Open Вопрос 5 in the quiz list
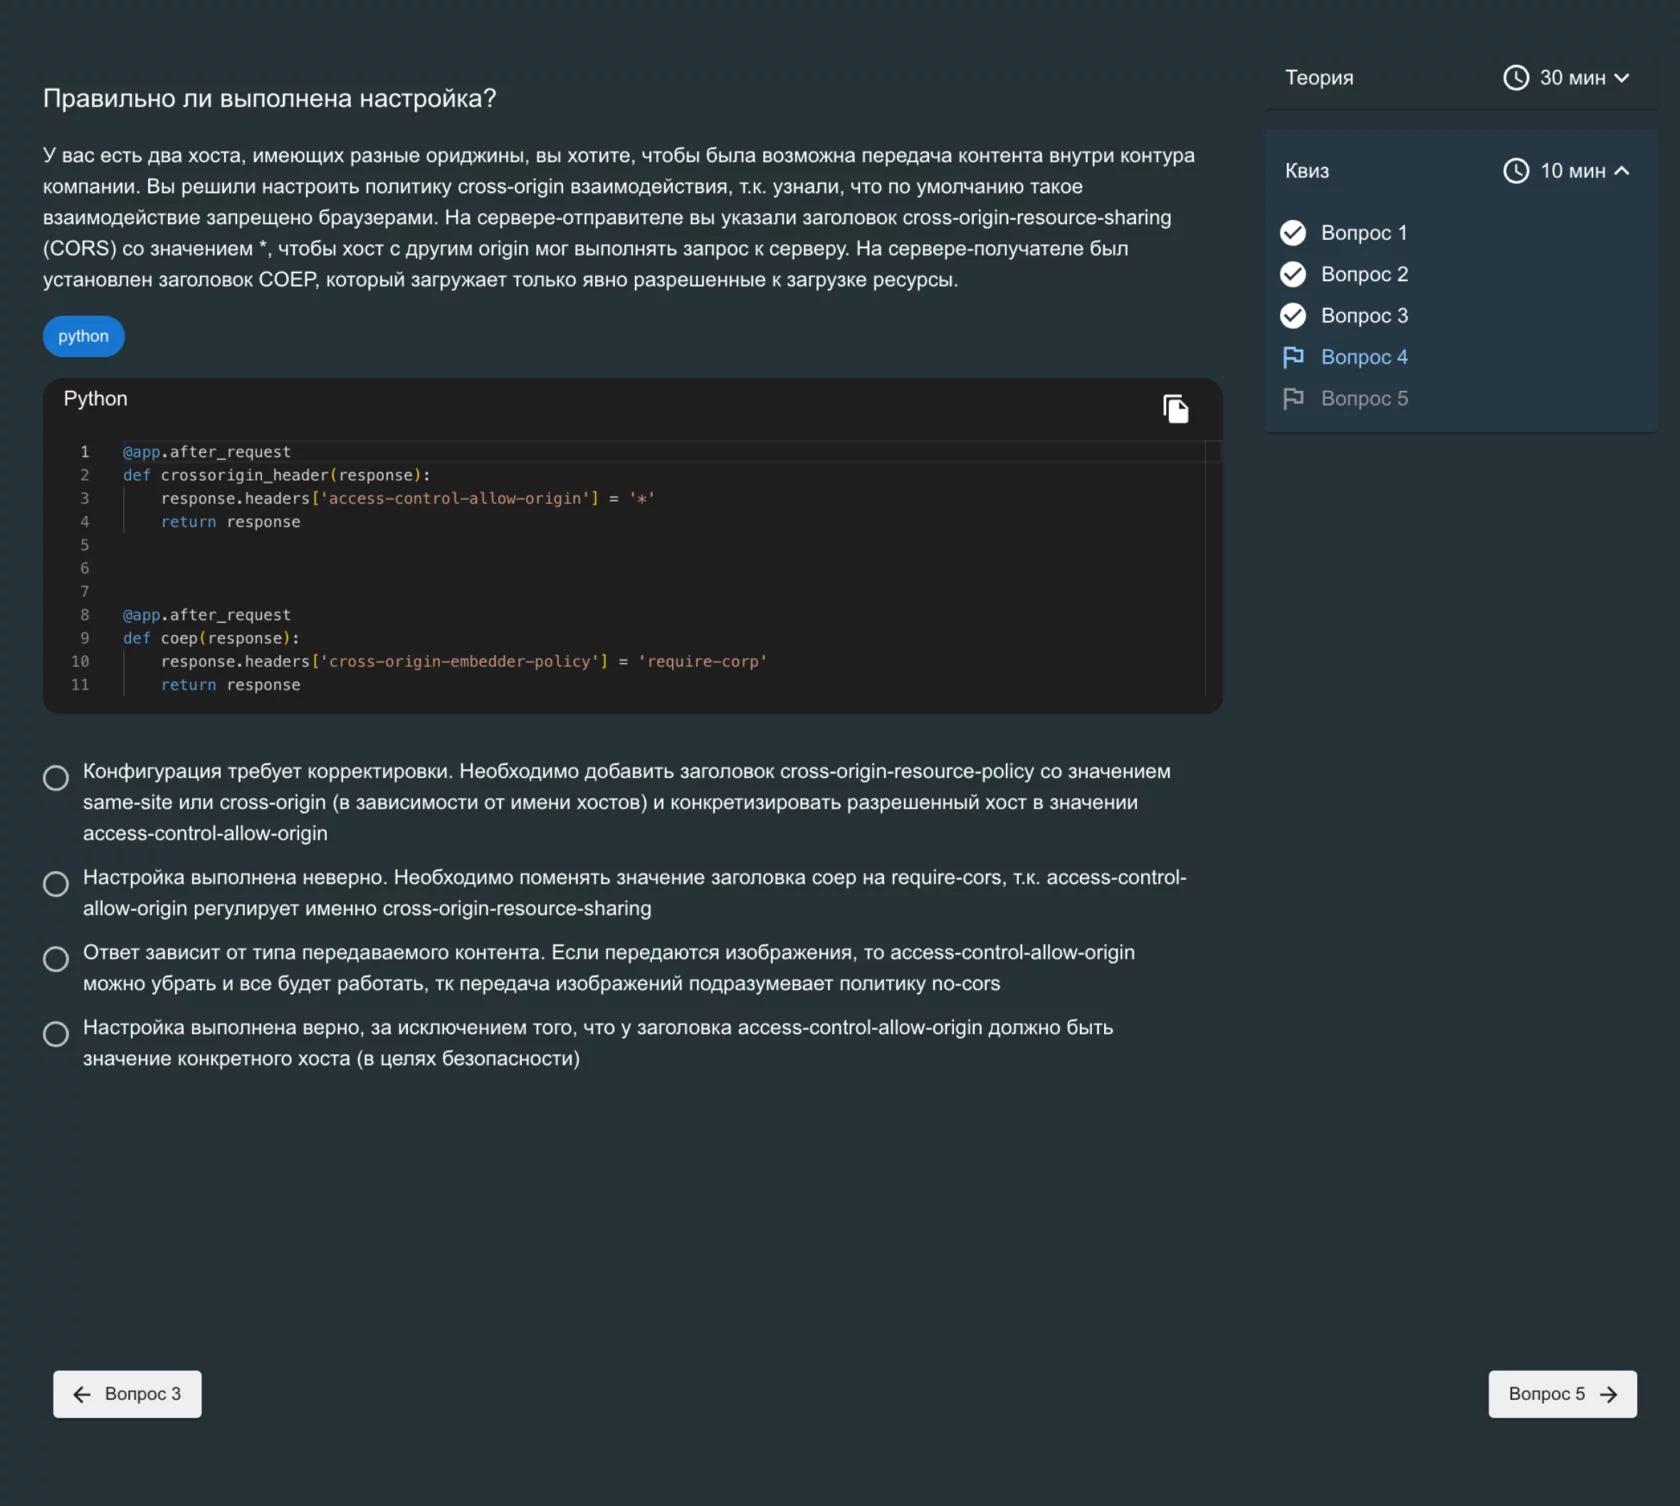Image resolution: width=1680 pixels, height=1506 pixels. pos(1364,399)
